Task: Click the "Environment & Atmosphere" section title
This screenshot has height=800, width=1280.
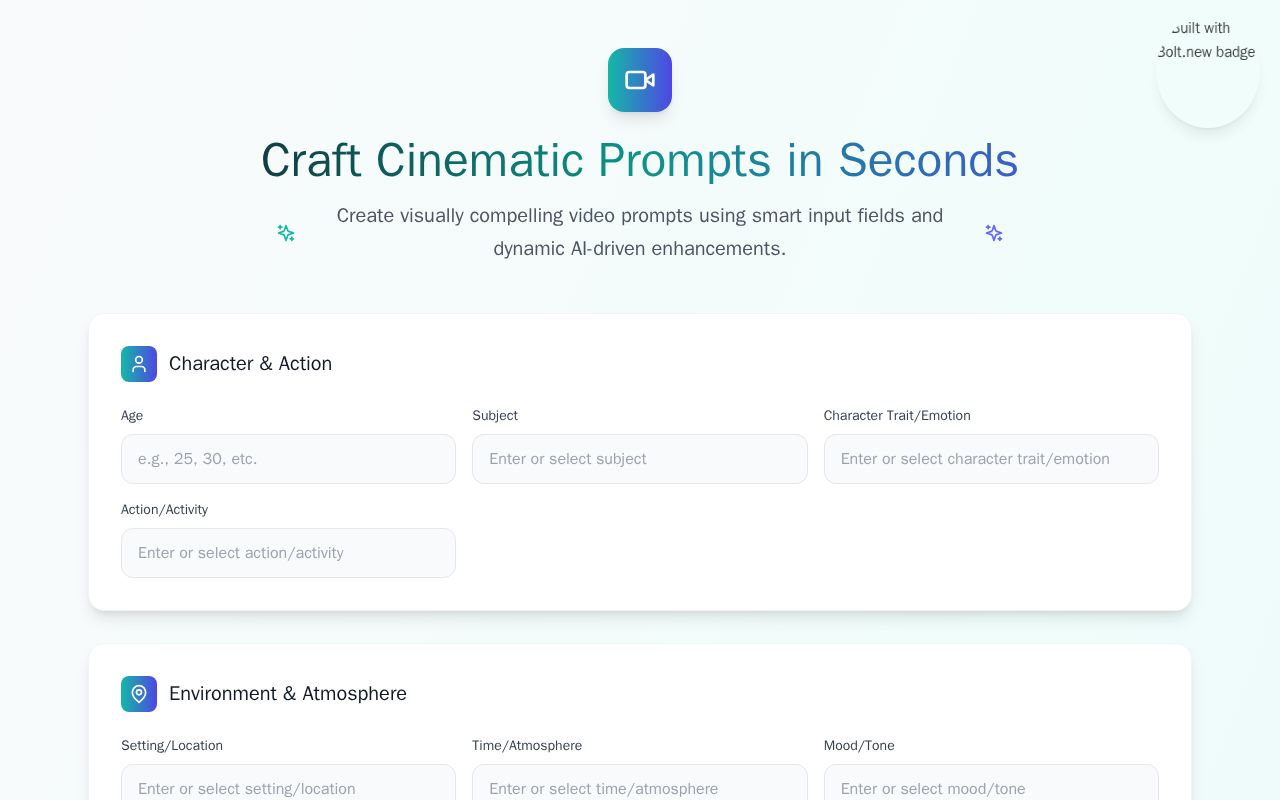Action: click(x=288, y=694)
